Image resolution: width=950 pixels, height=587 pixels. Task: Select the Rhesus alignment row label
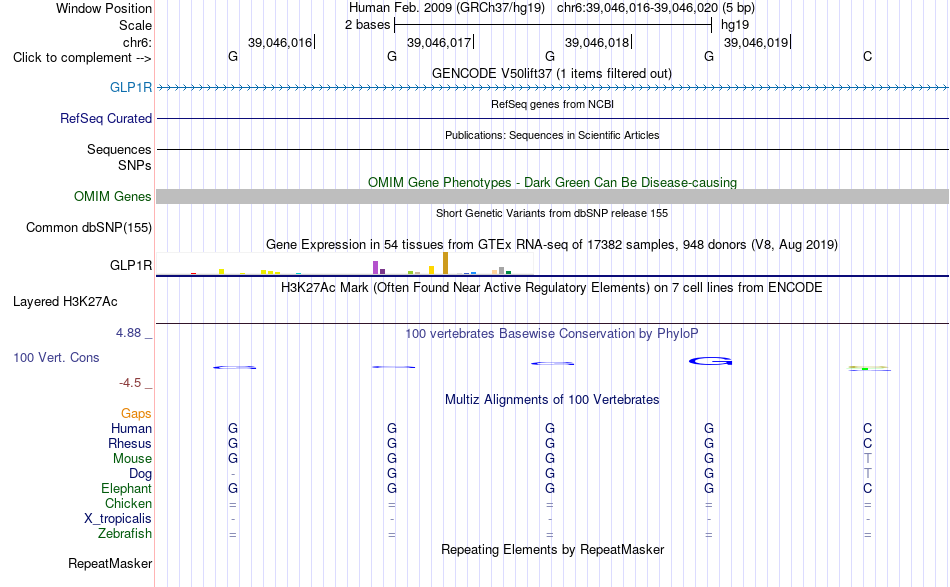pyautogui.click(x=130, y=444)
